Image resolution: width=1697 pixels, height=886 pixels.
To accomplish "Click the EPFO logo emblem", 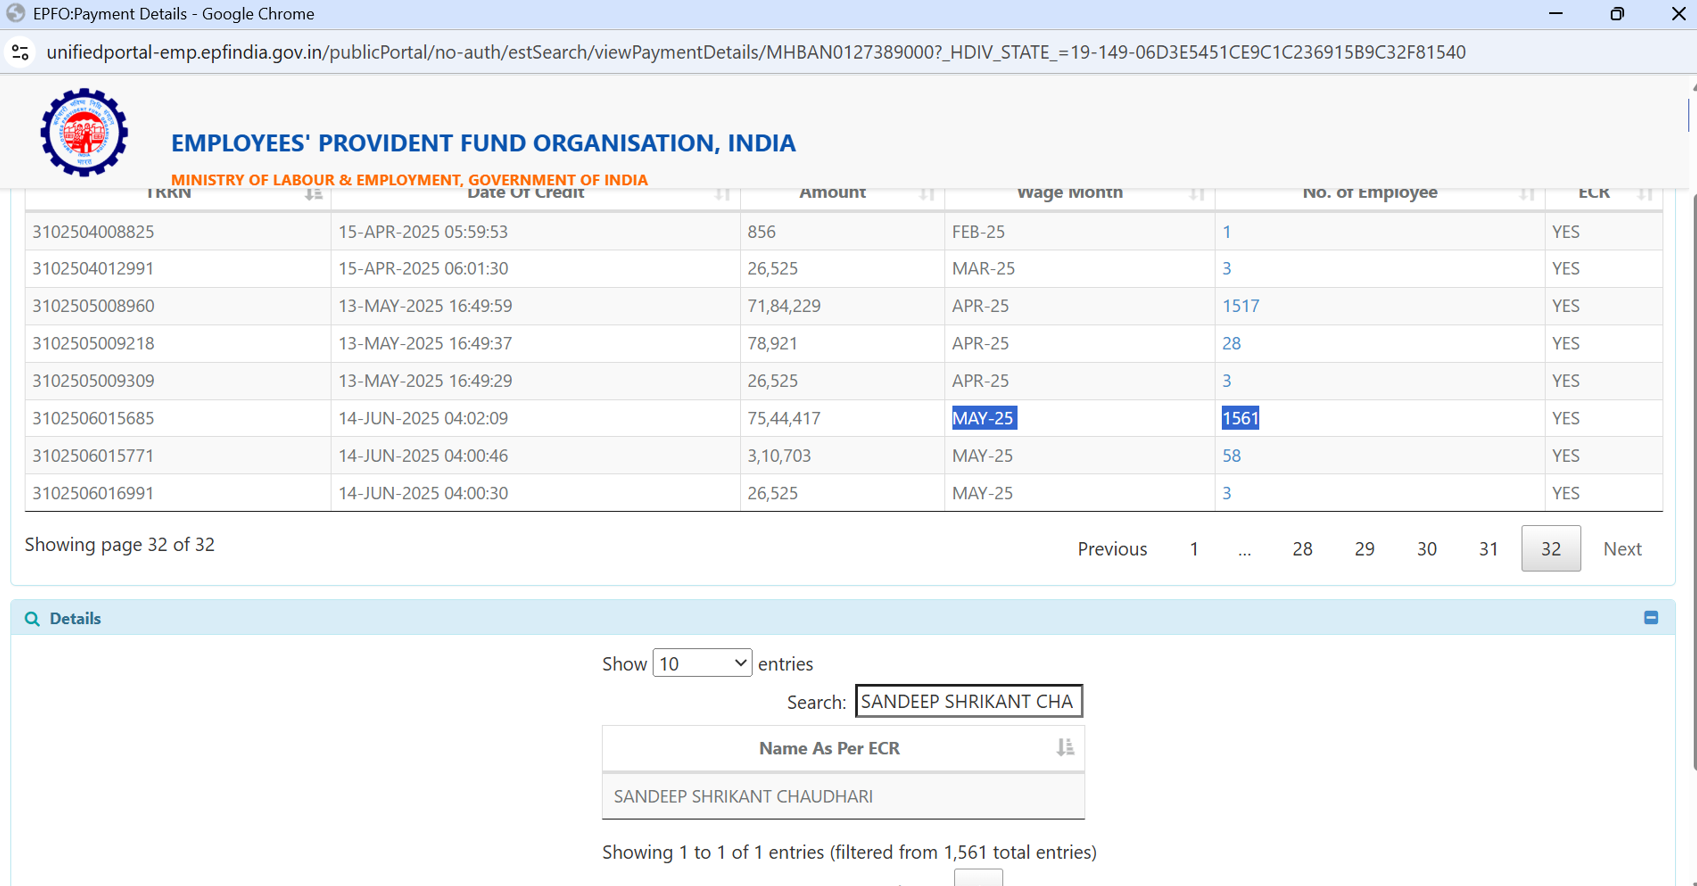I will tap(84, 133).
